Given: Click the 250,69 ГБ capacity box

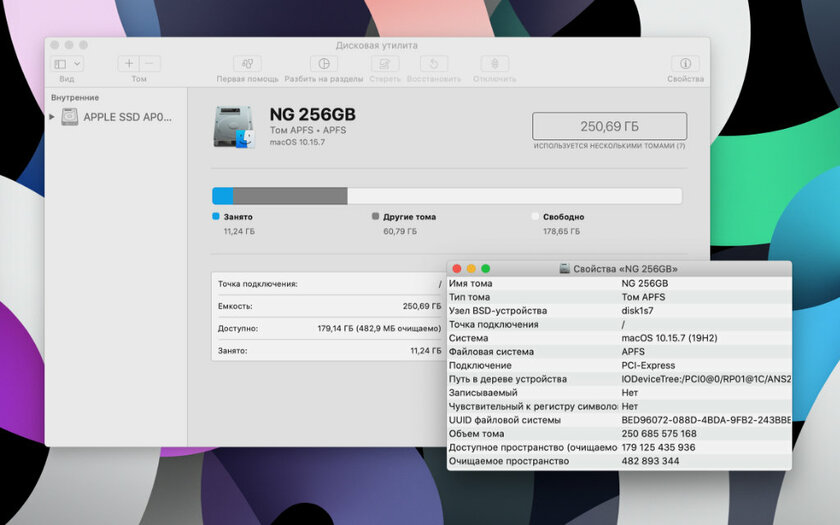Looking at the screenshot, I should click(609, 126).
